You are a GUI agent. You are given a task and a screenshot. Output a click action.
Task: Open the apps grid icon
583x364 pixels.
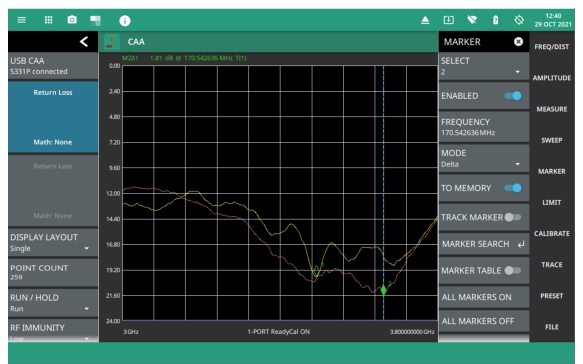[48, 20]
